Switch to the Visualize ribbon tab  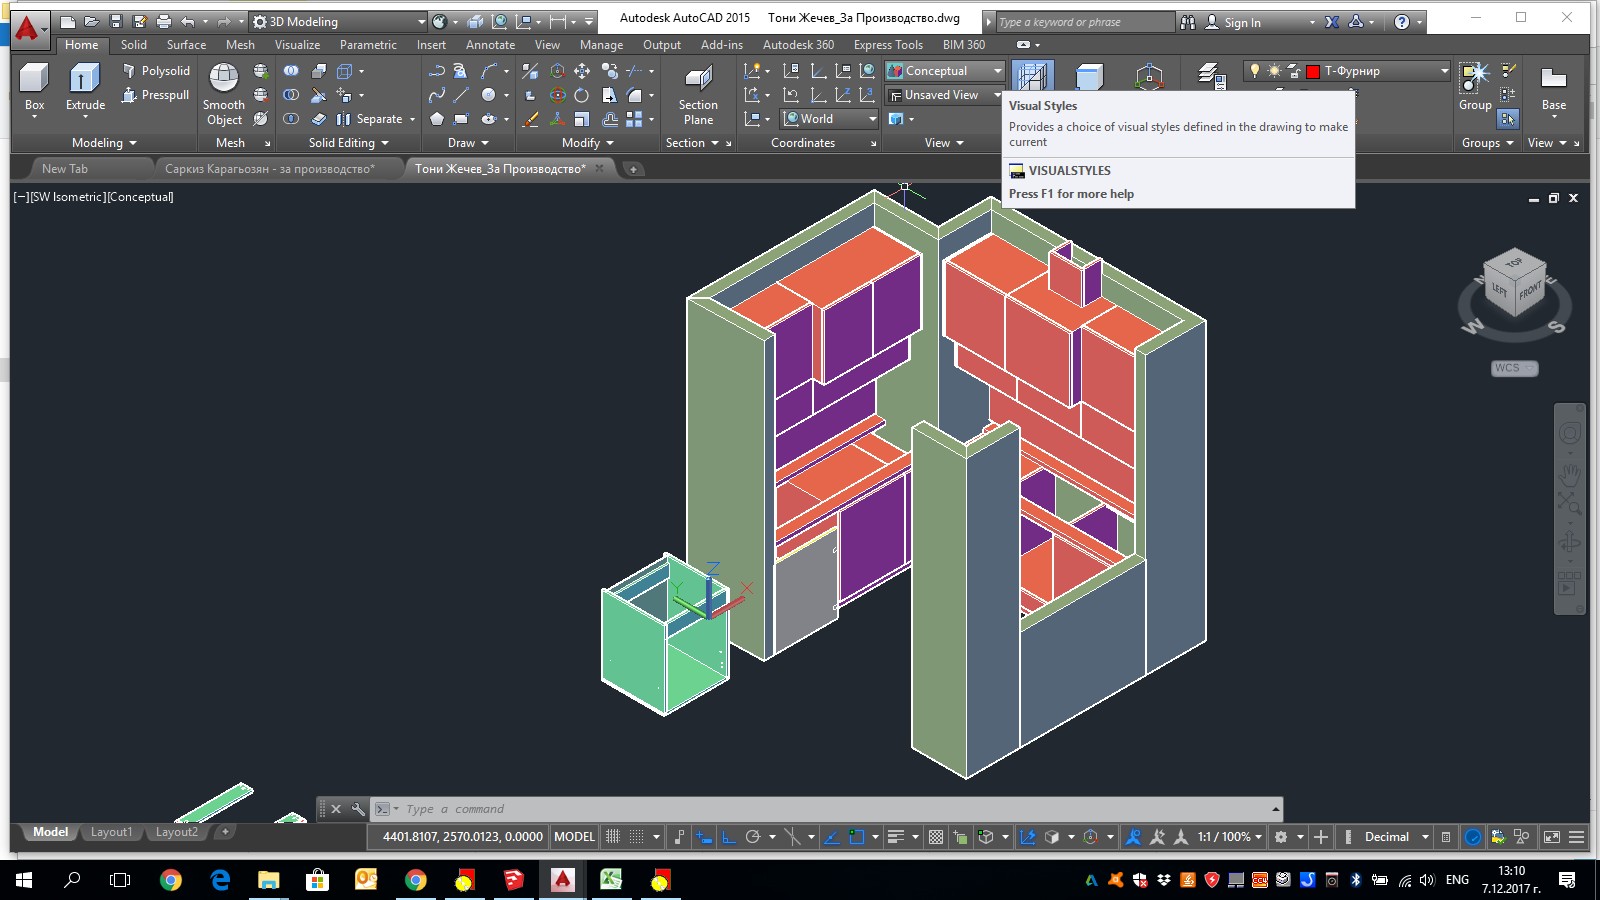pyautogui.click(x=297, y=45)
